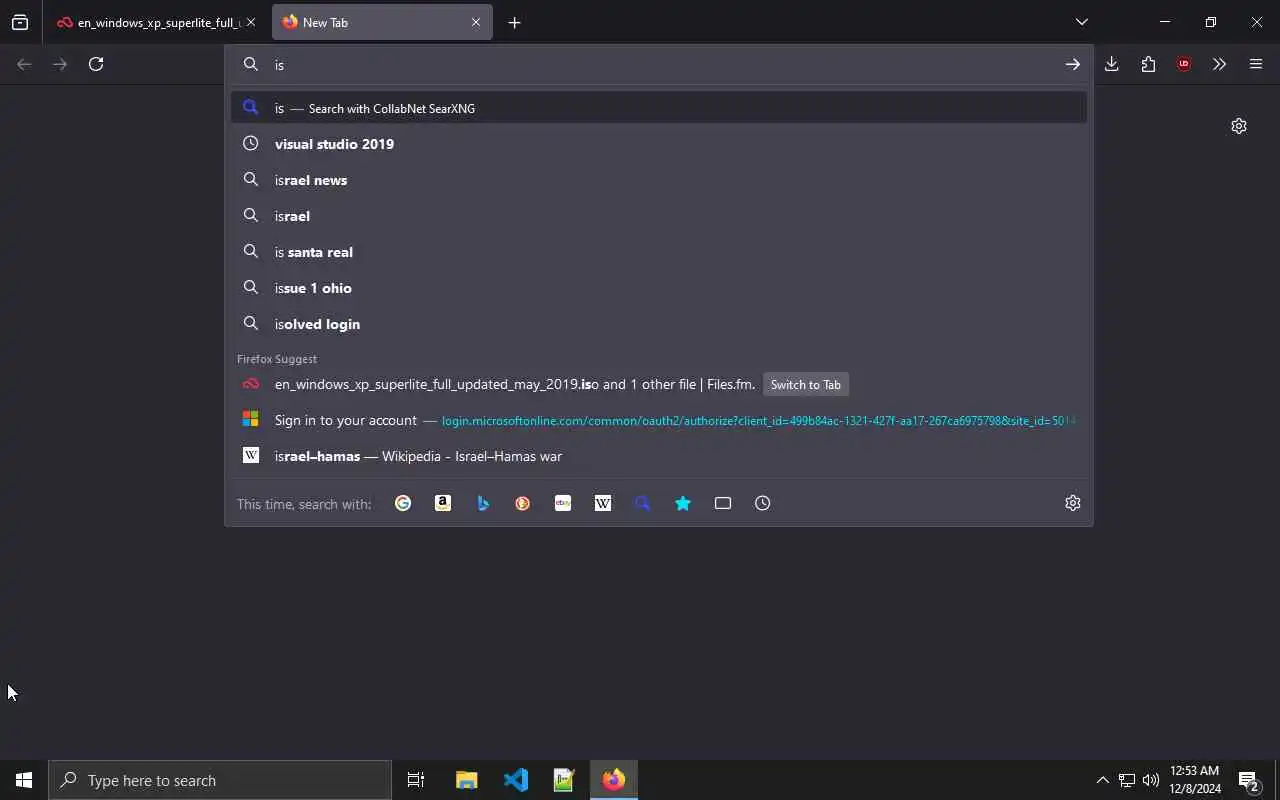1280x800 pixels.
Task: Choose the 'is santa real' suggestion
Action: (x=659, y=252)
